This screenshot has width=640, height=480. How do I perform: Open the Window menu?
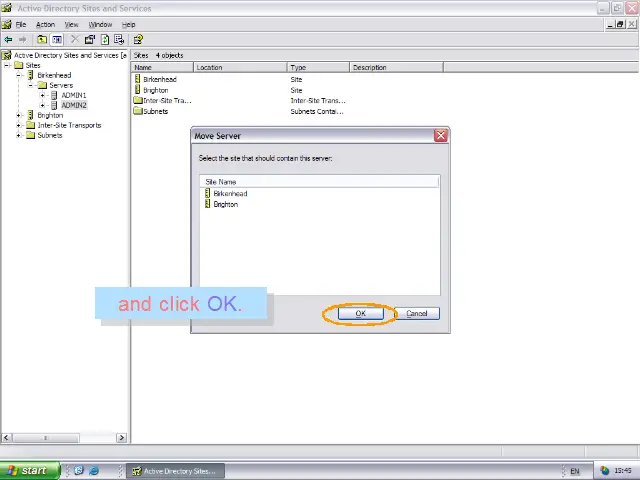(100, 24)
